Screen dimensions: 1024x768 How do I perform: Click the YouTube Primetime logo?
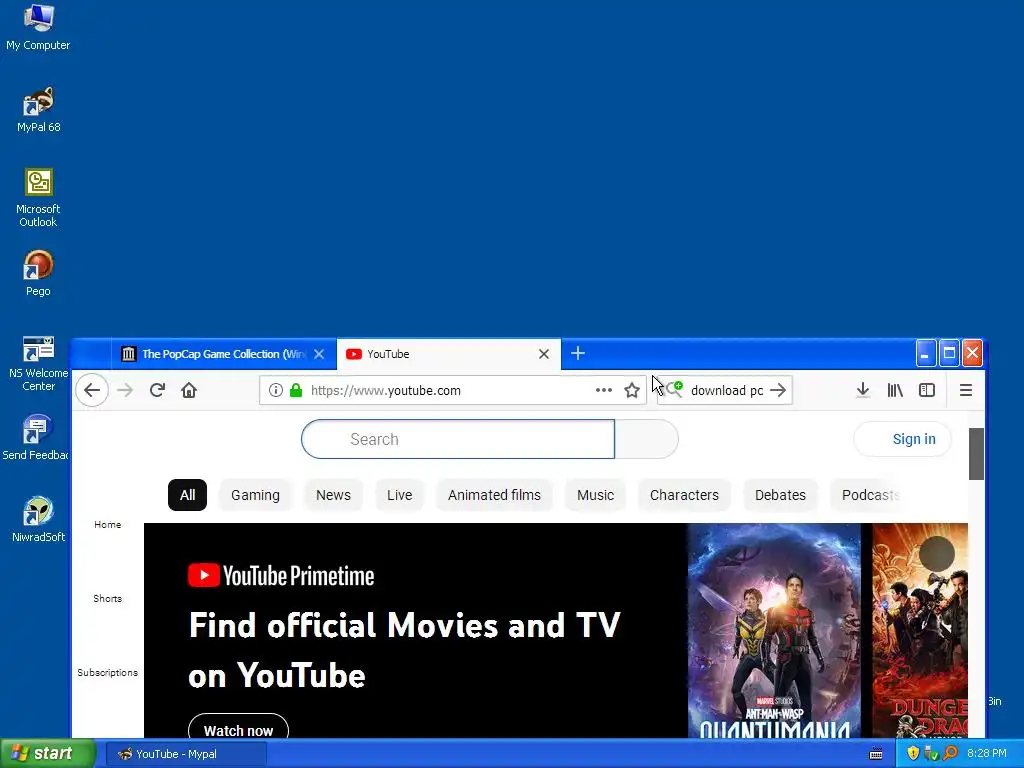pyautogui.click(x=281, y=575)
